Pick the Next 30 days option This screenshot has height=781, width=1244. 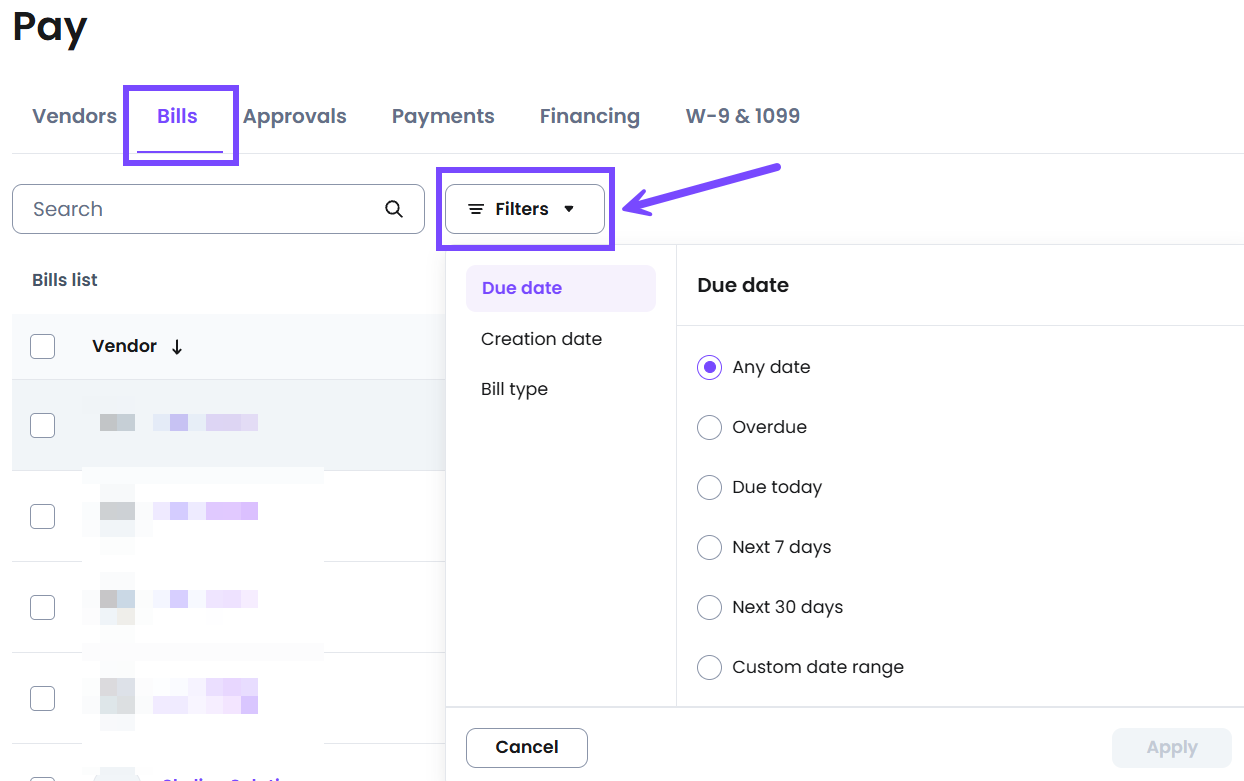(x=709, y=607)
